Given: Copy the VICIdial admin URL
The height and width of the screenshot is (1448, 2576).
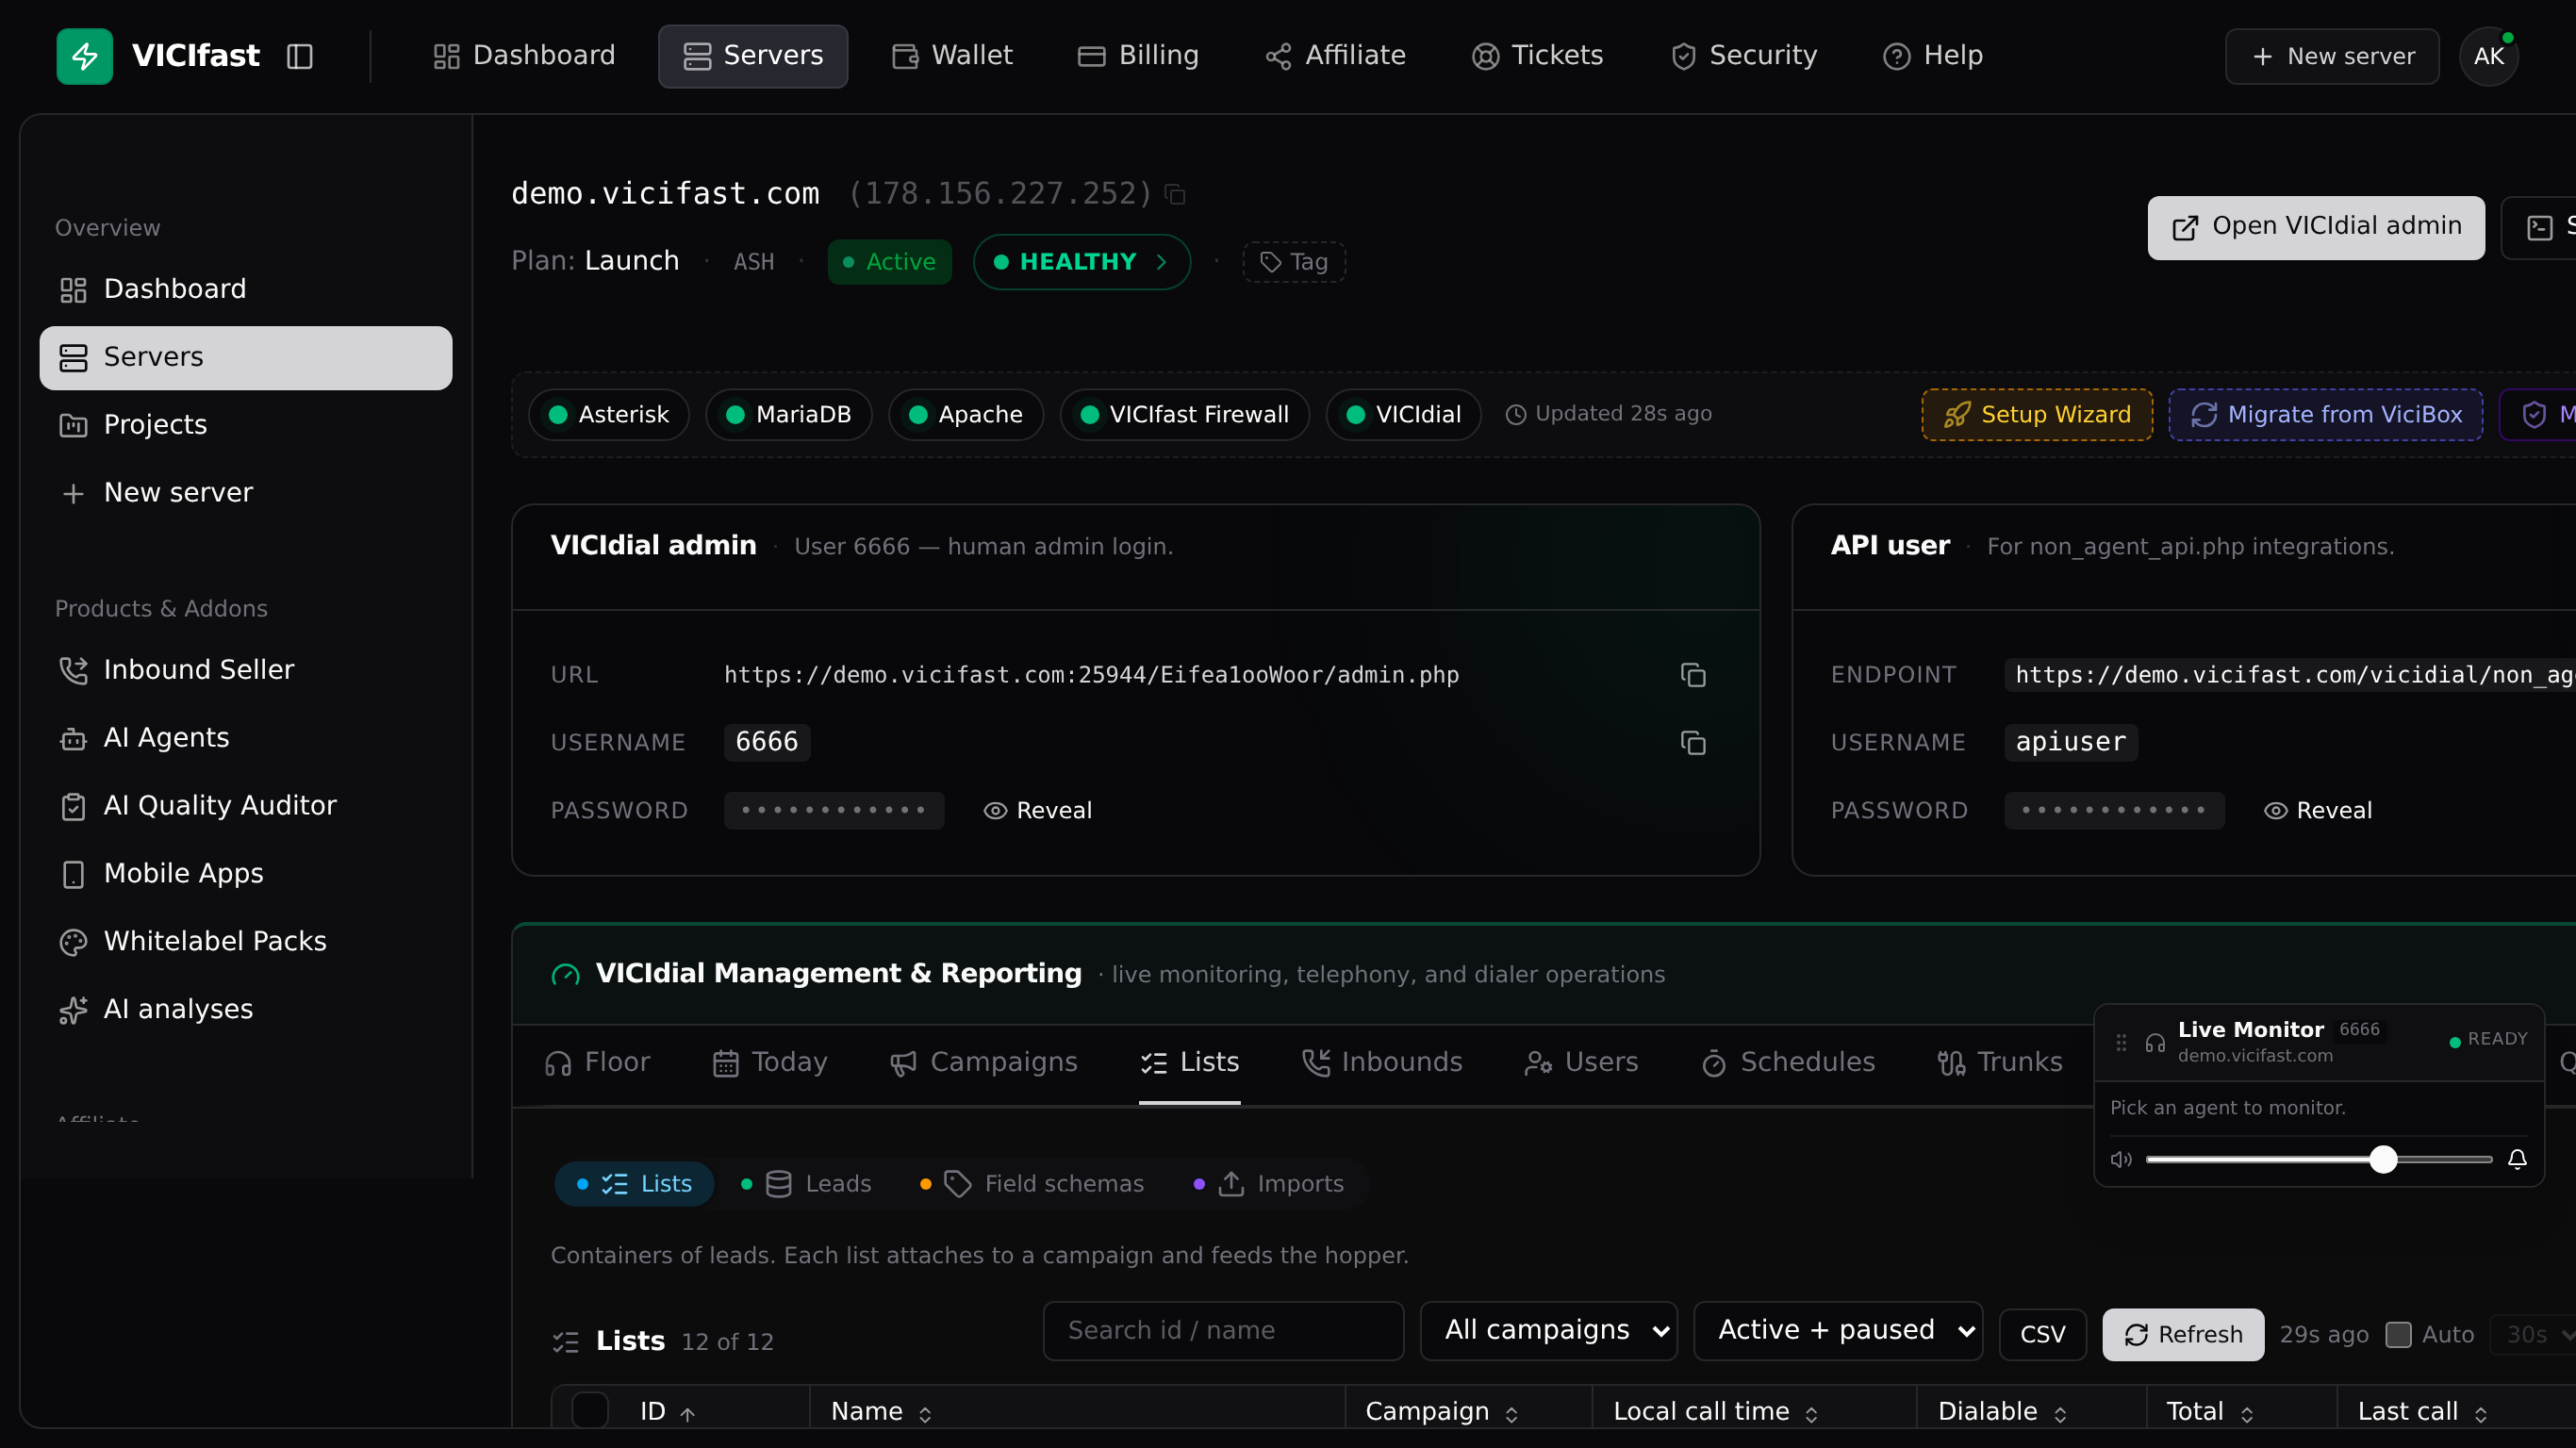Looking at the screenshot, I should tap(1692, 675).
